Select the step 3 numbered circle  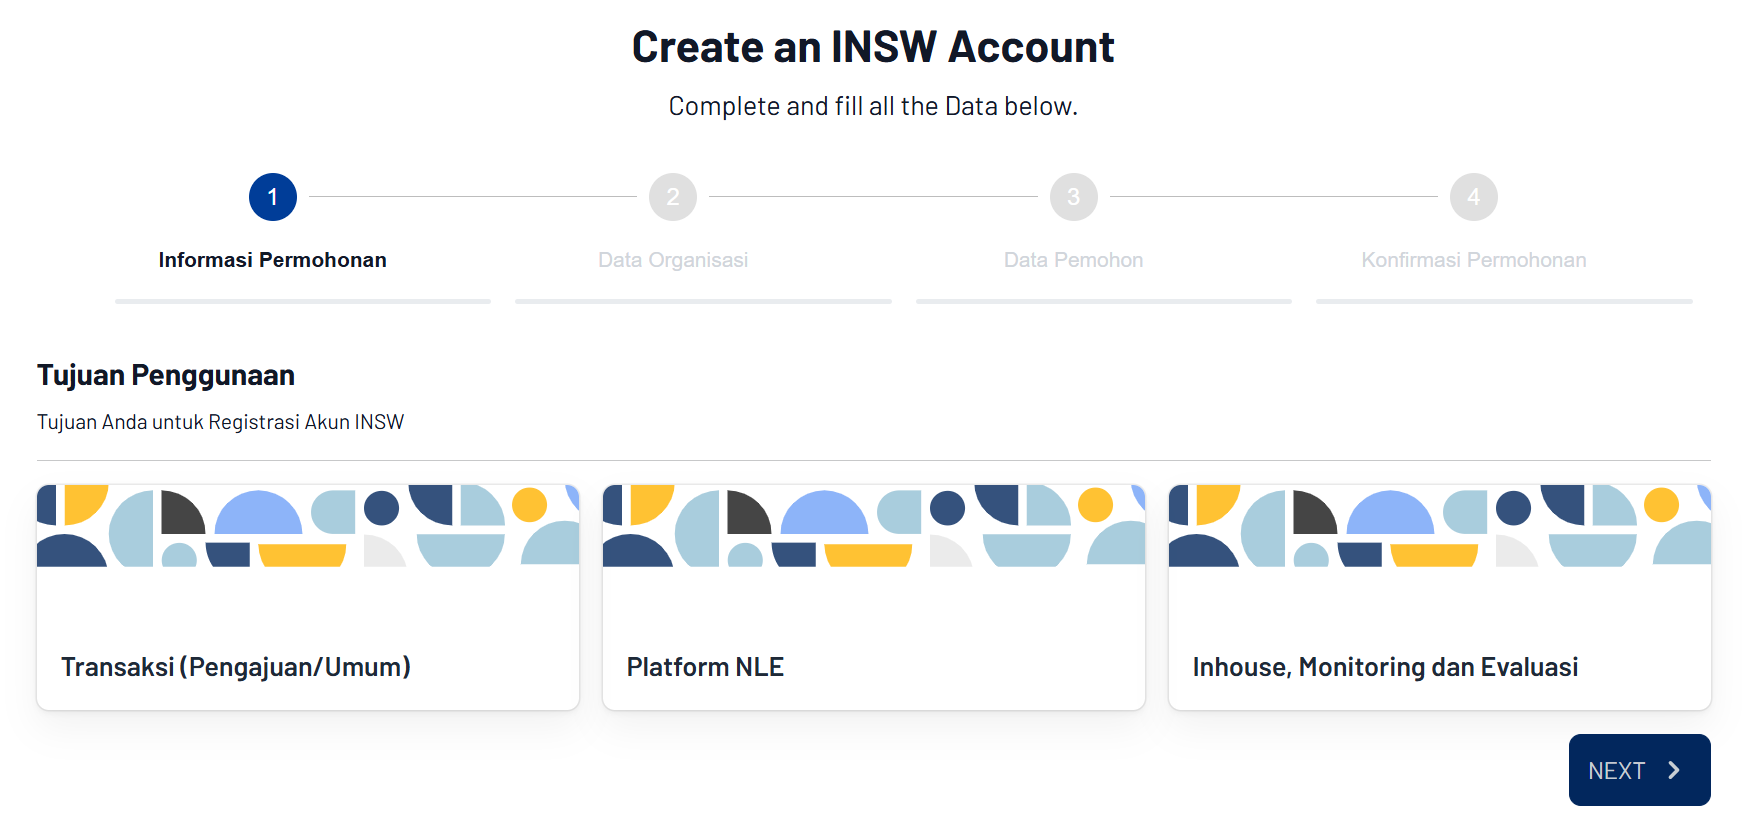(x=1073, y=197)
